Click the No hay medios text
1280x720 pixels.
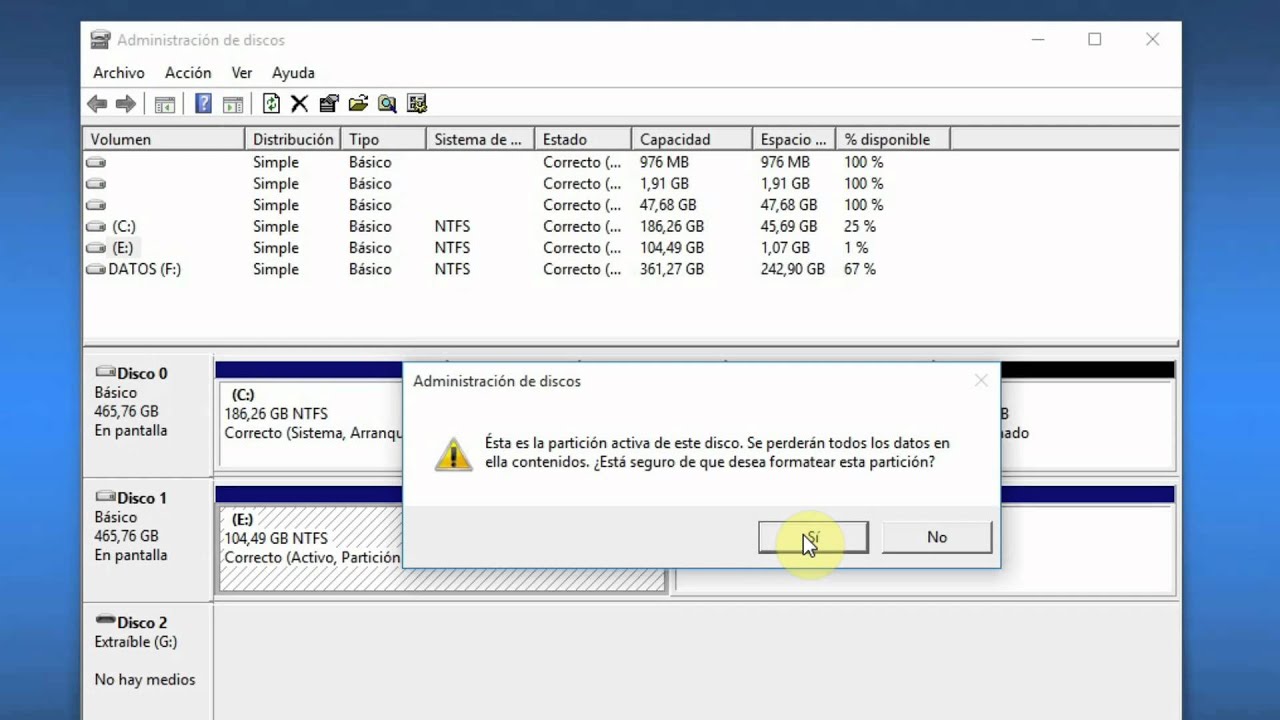[145, 680]
